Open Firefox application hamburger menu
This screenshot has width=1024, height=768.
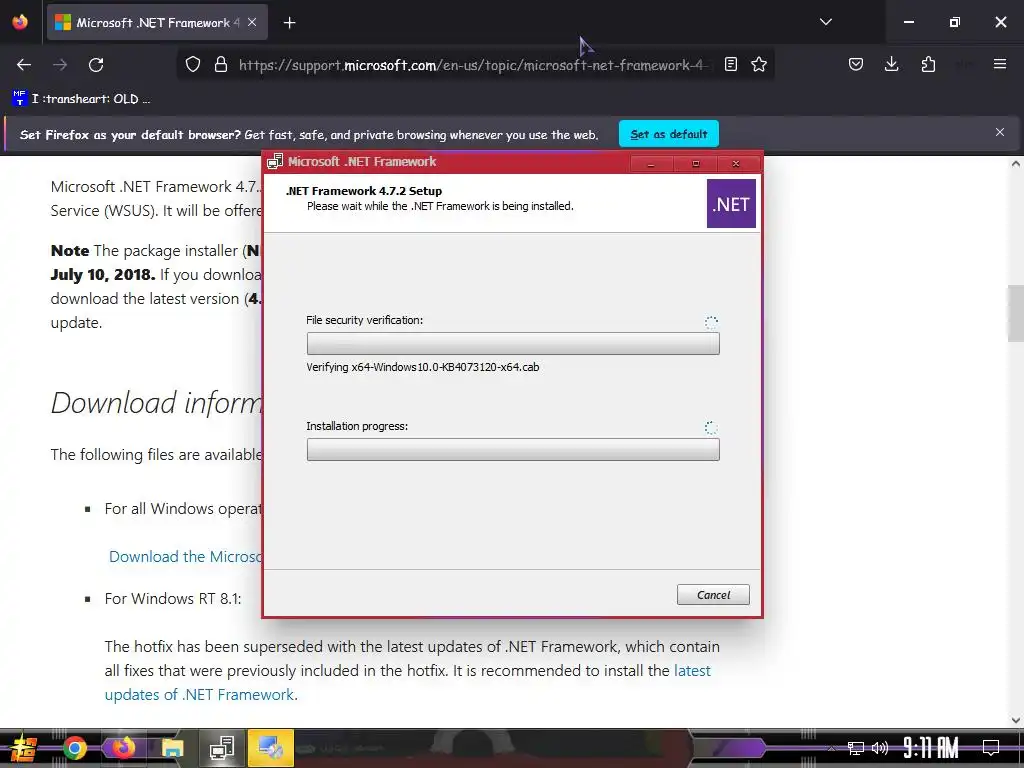(x=1000, y=64)
